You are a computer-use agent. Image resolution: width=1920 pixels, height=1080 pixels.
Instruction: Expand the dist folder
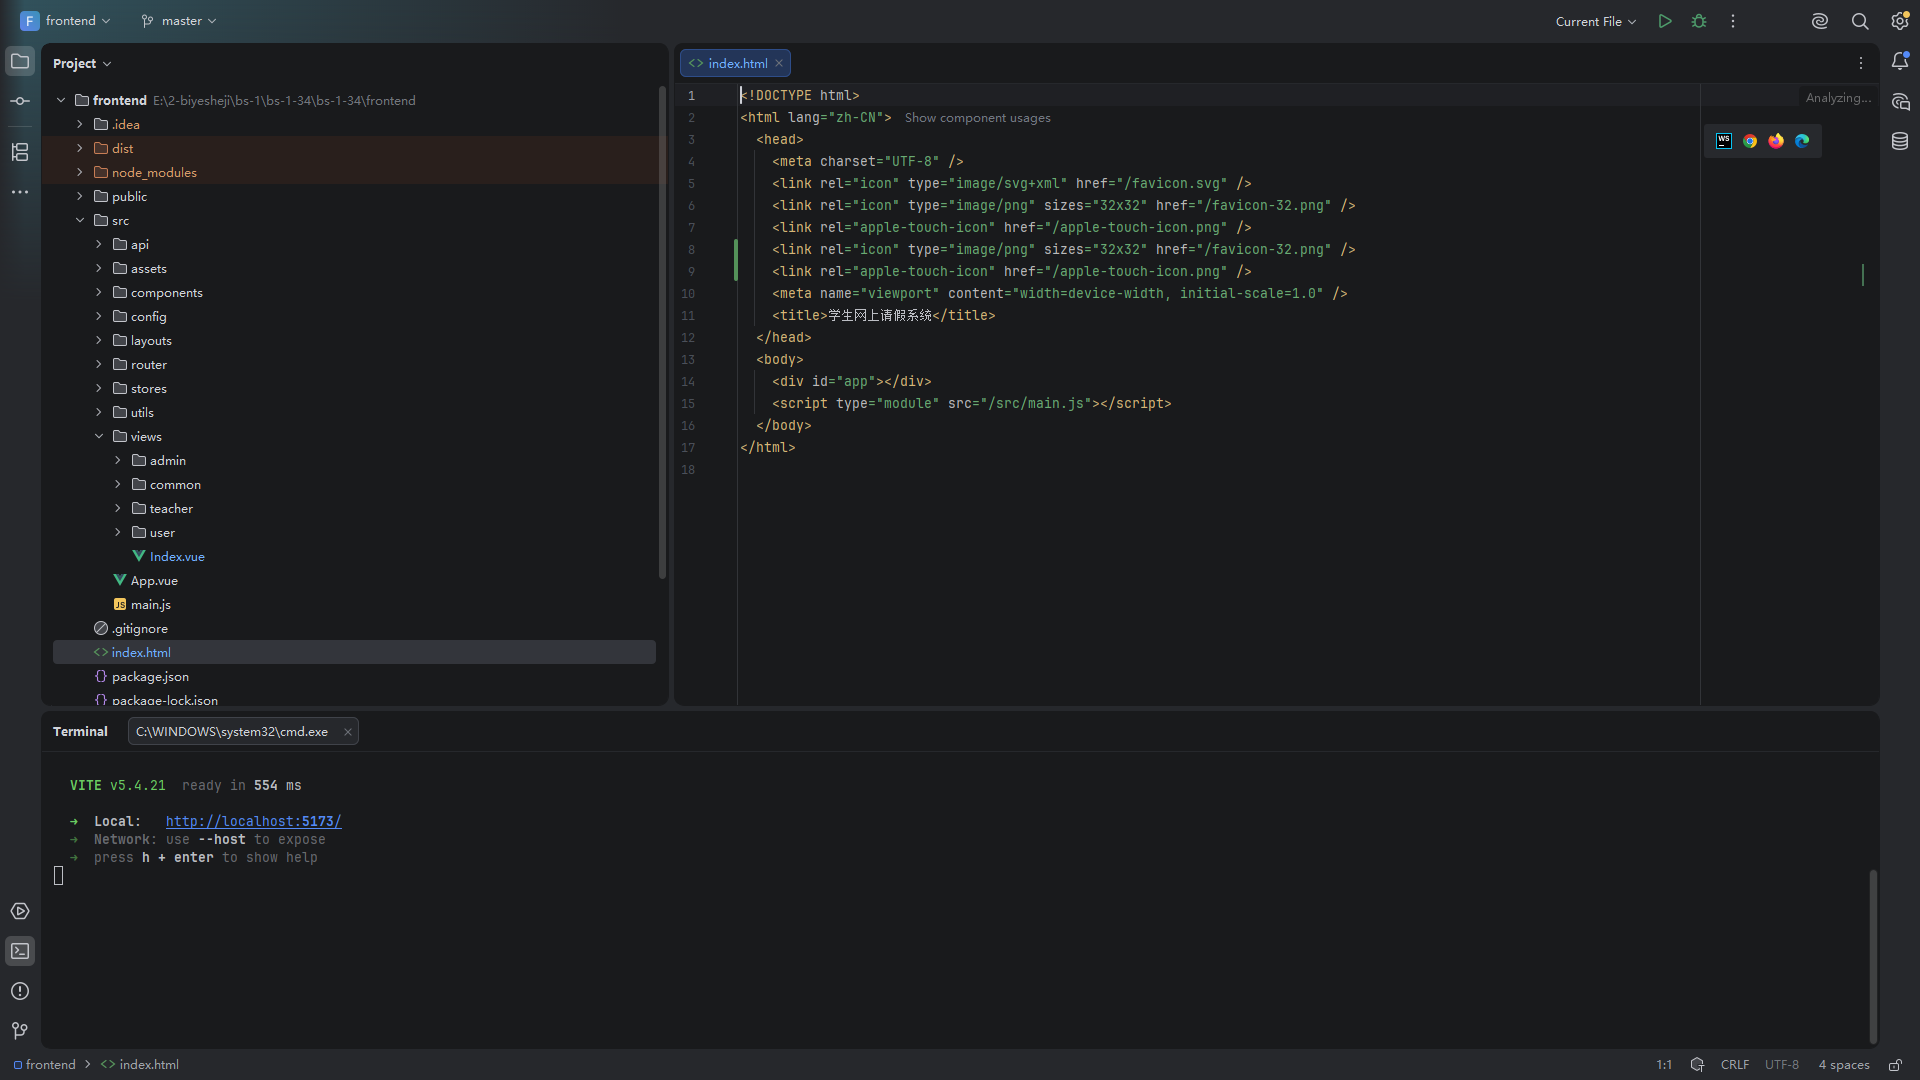click(80, 149)
